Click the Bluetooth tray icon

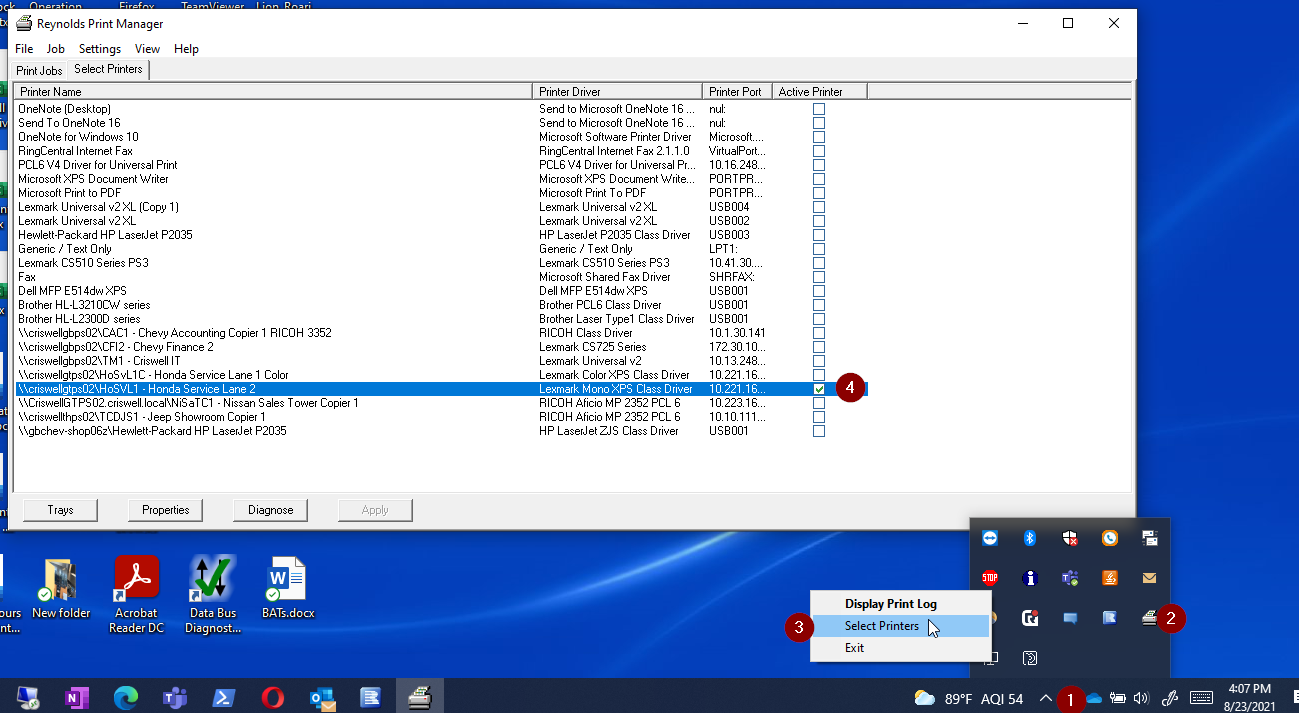click(x=1030, y=538)
